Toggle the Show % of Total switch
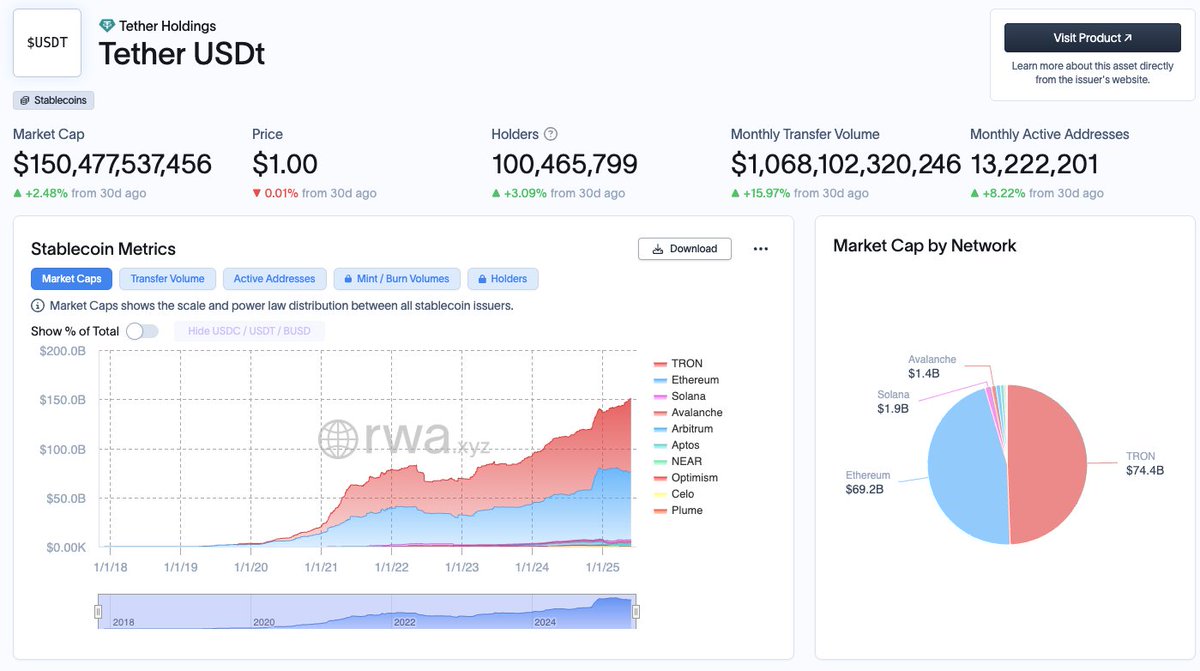1200x671 pixels. coord(142,331)
